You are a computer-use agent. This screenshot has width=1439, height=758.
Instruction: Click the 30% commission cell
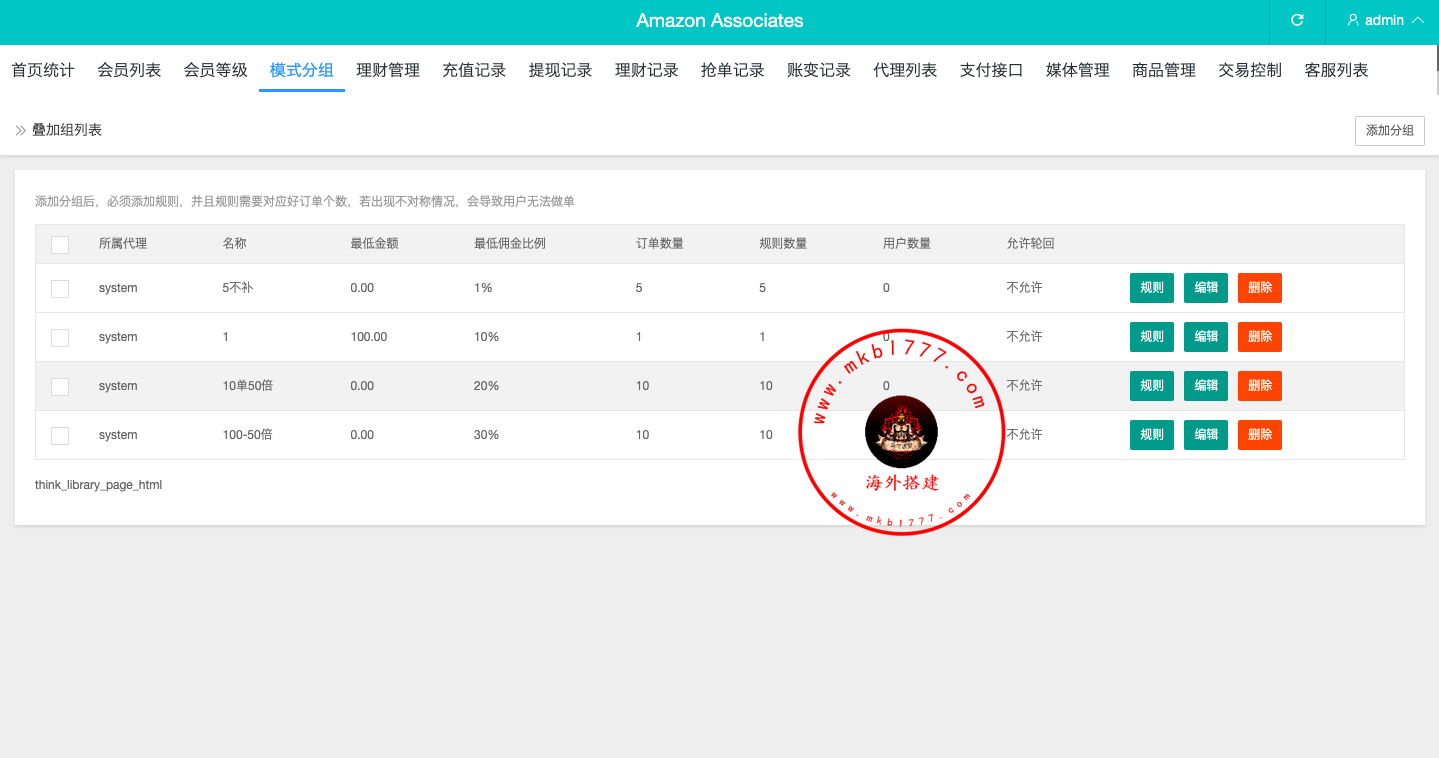coord(486,435)
